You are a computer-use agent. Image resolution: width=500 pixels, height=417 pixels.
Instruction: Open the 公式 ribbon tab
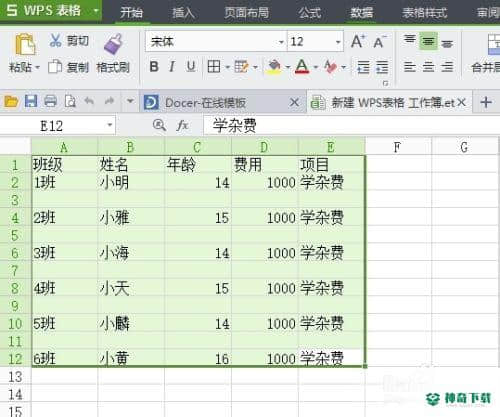(x=310, y=13)
